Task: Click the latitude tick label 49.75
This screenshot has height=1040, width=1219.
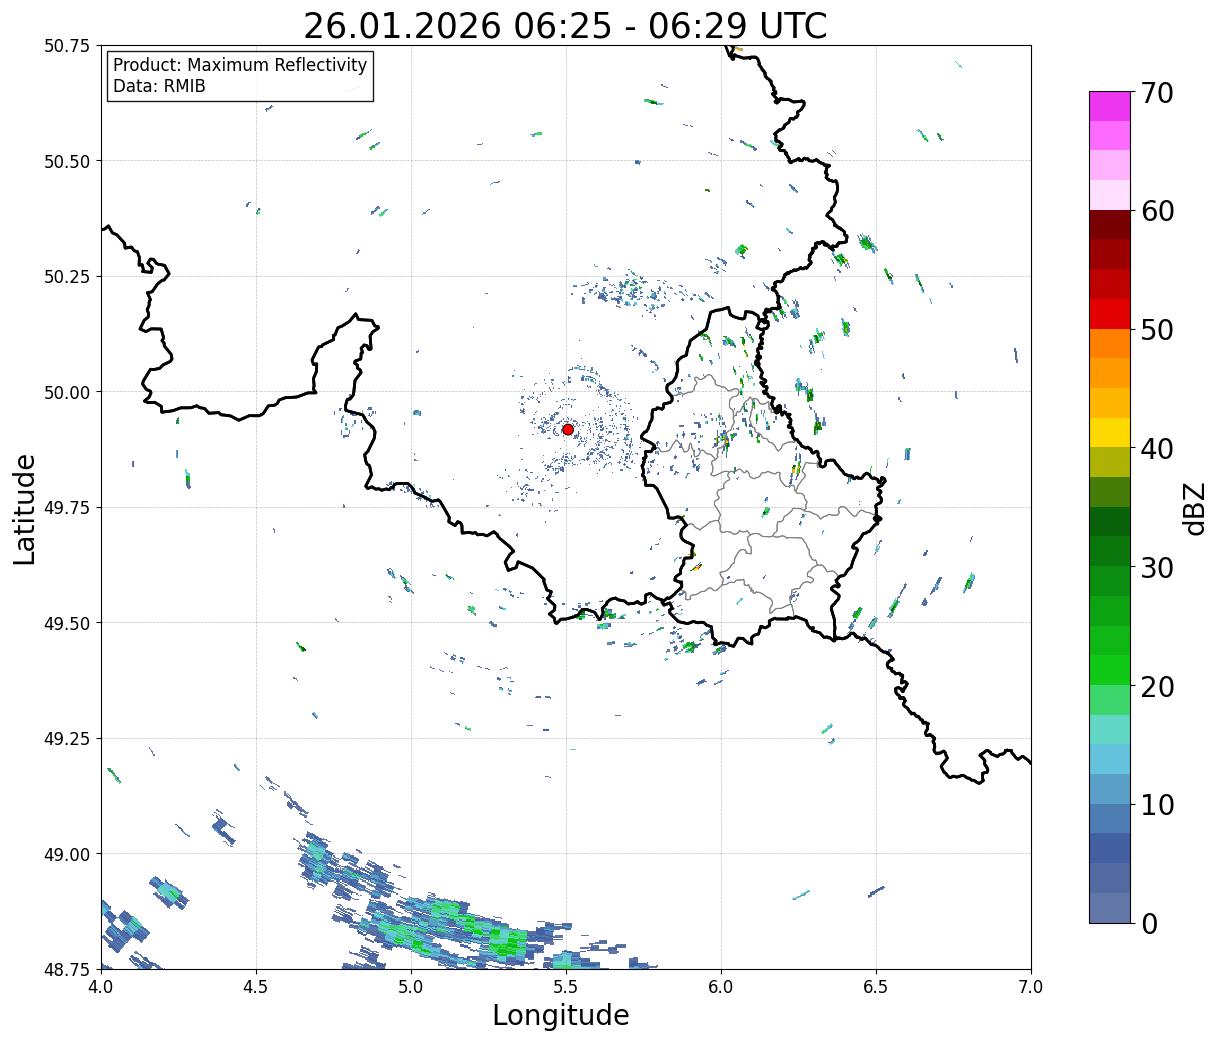Action: (x=67, y=508)
